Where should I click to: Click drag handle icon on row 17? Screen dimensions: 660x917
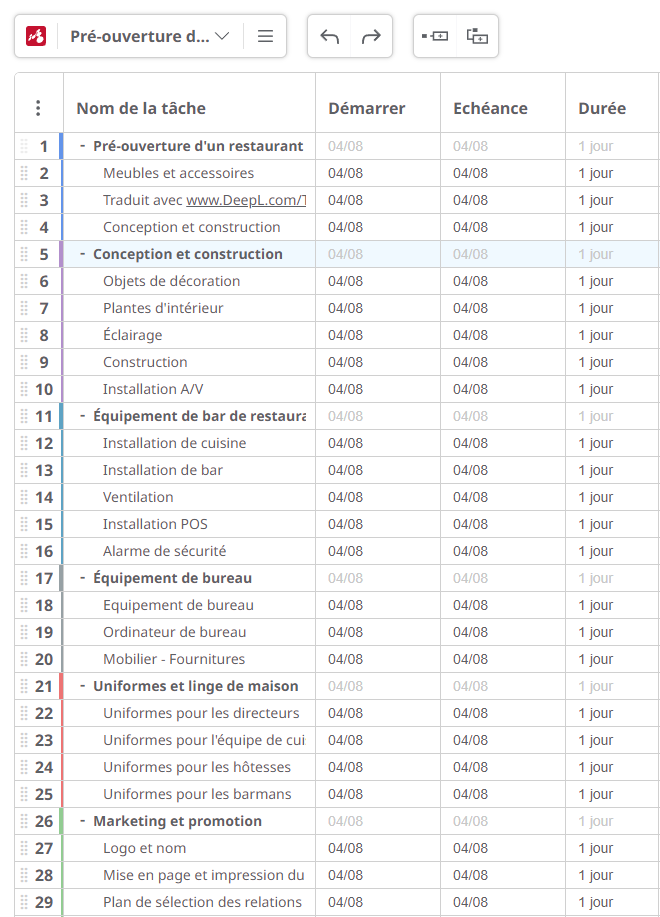[x=24, y=578]
